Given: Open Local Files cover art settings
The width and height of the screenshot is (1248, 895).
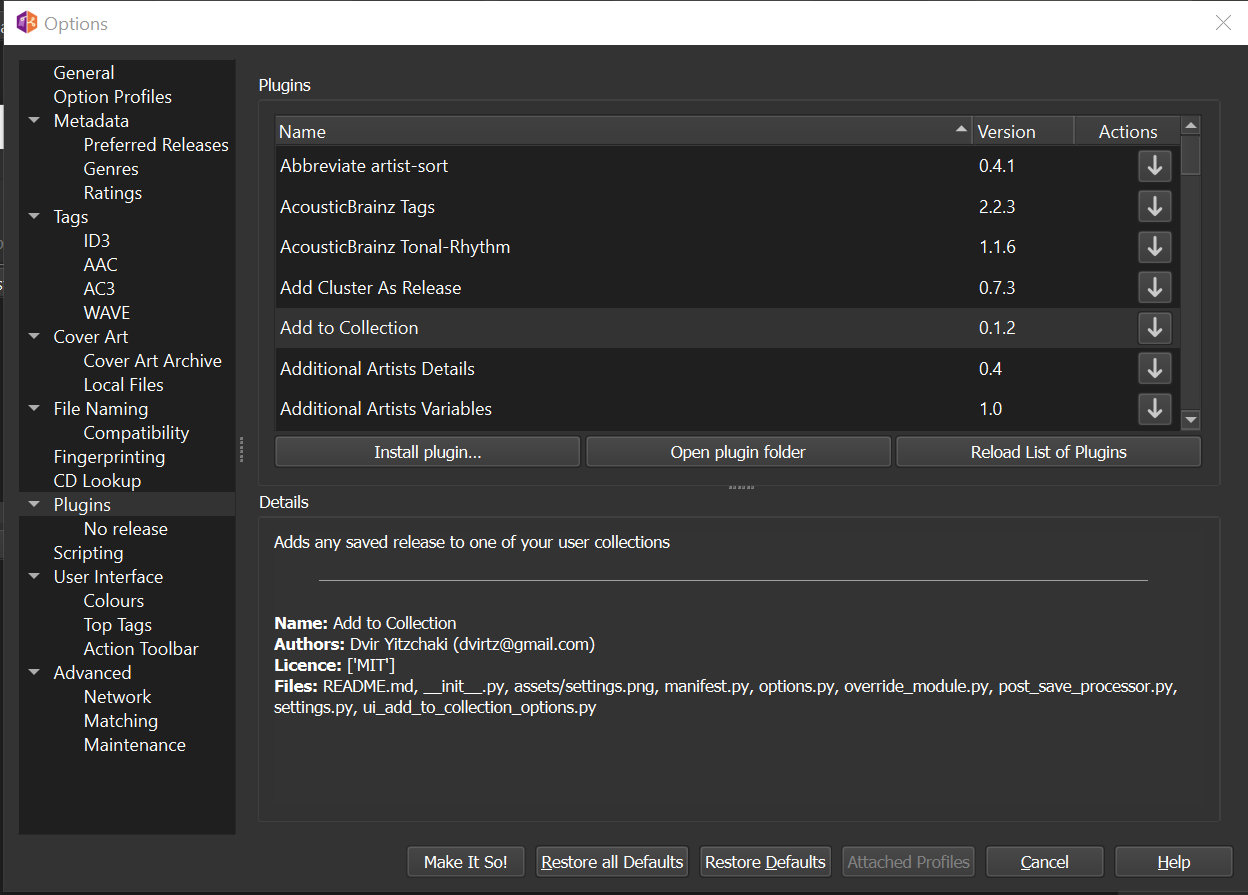Looking at the screenshot, I should coord(123,385).
